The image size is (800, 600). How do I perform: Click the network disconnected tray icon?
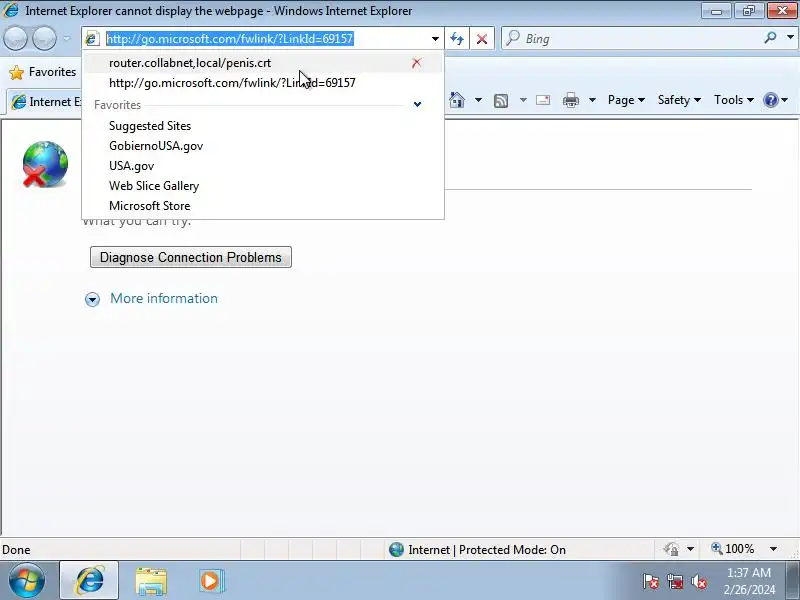(674, 581)
